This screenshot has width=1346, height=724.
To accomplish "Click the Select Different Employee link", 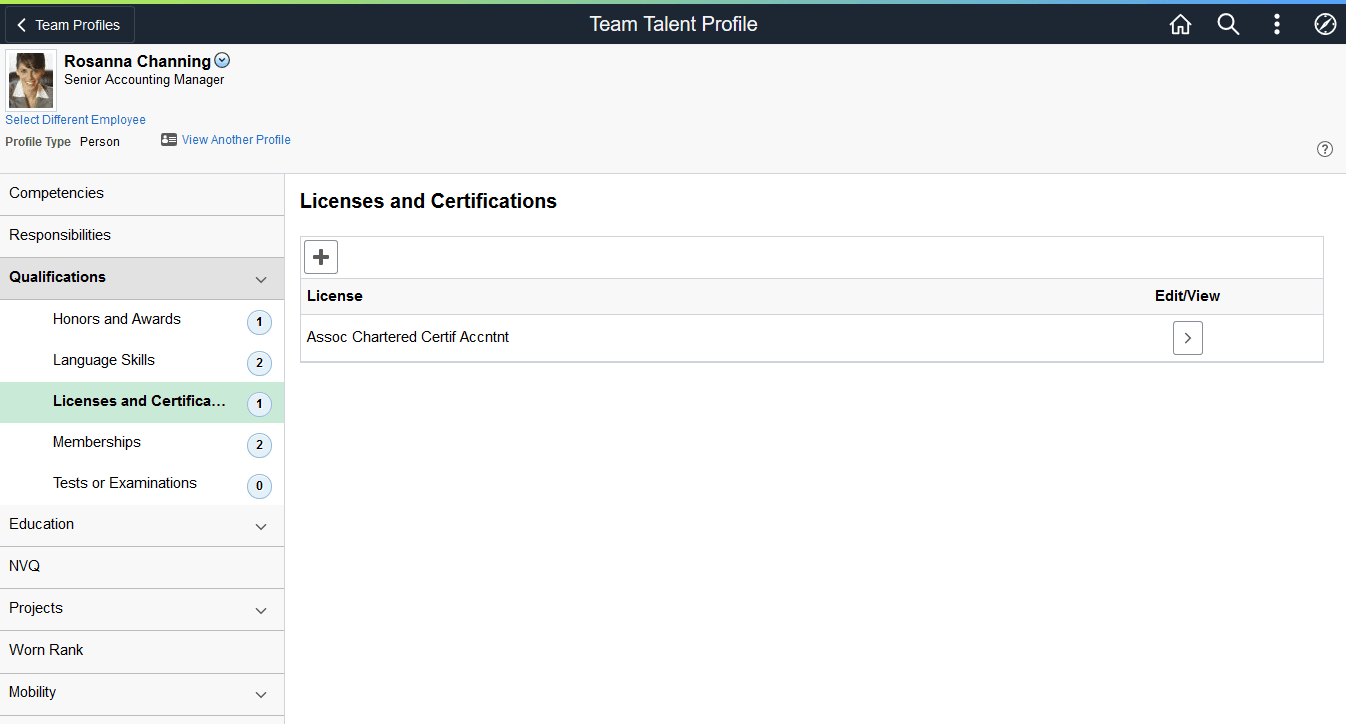I will pos(75,119).
